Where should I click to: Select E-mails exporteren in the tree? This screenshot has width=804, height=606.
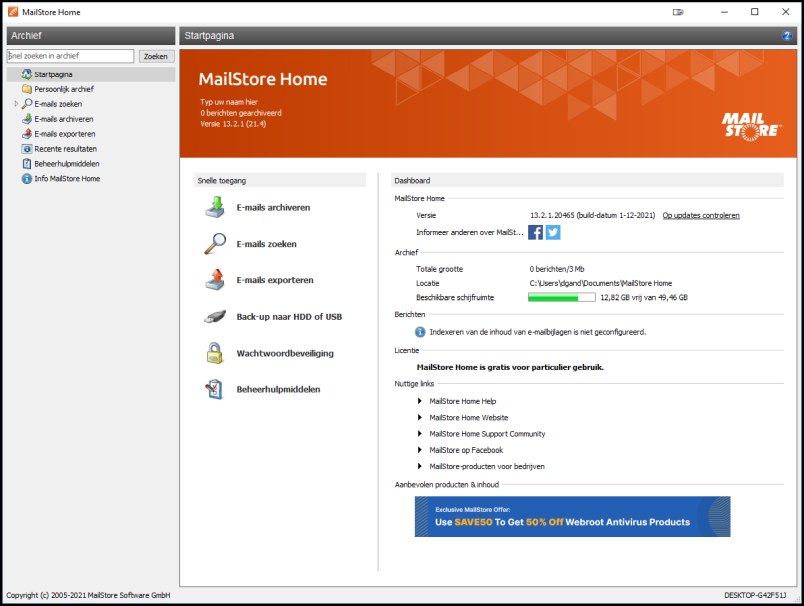tap(65, 134)
